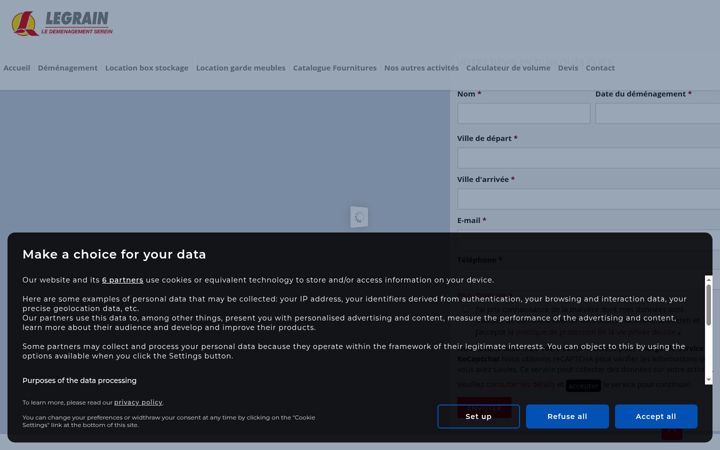Click the scrollbar down arrow in banner
The height and width of the screenshot is (450, 720).
(x=709, y=380)
